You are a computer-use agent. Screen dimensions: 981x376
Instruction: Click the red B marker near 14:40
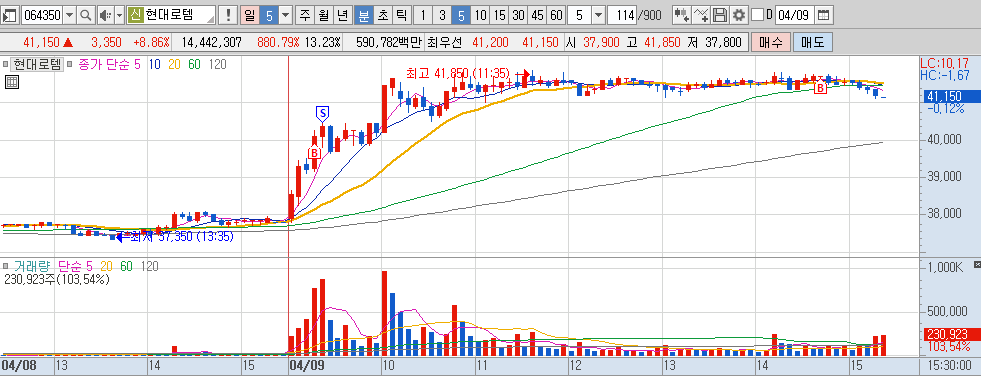pyautogui.click(x=820, y=89)
